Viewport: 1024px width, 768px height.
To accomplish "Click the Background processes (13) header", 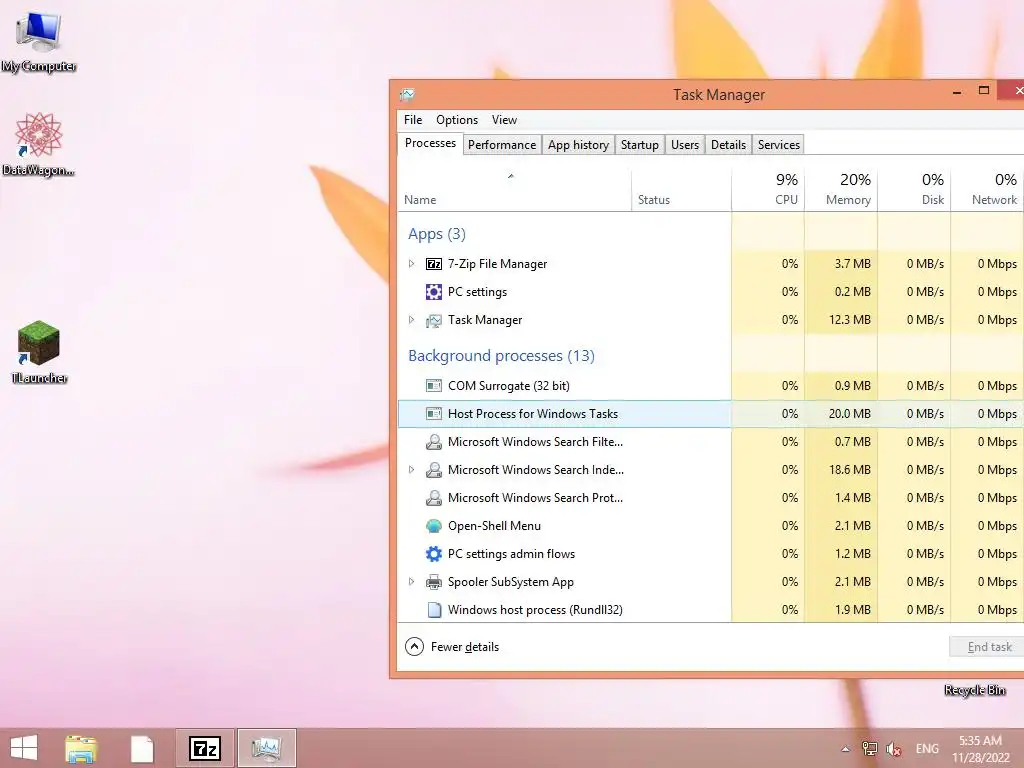I will [501, 356].
